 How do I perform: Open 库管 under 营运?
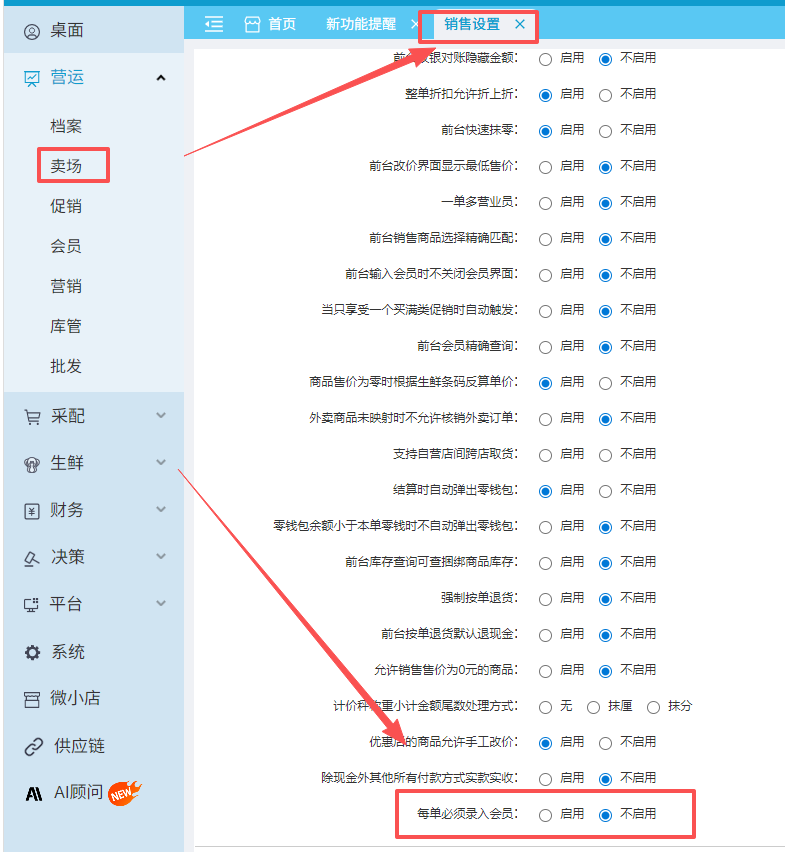tap(66, 326)
